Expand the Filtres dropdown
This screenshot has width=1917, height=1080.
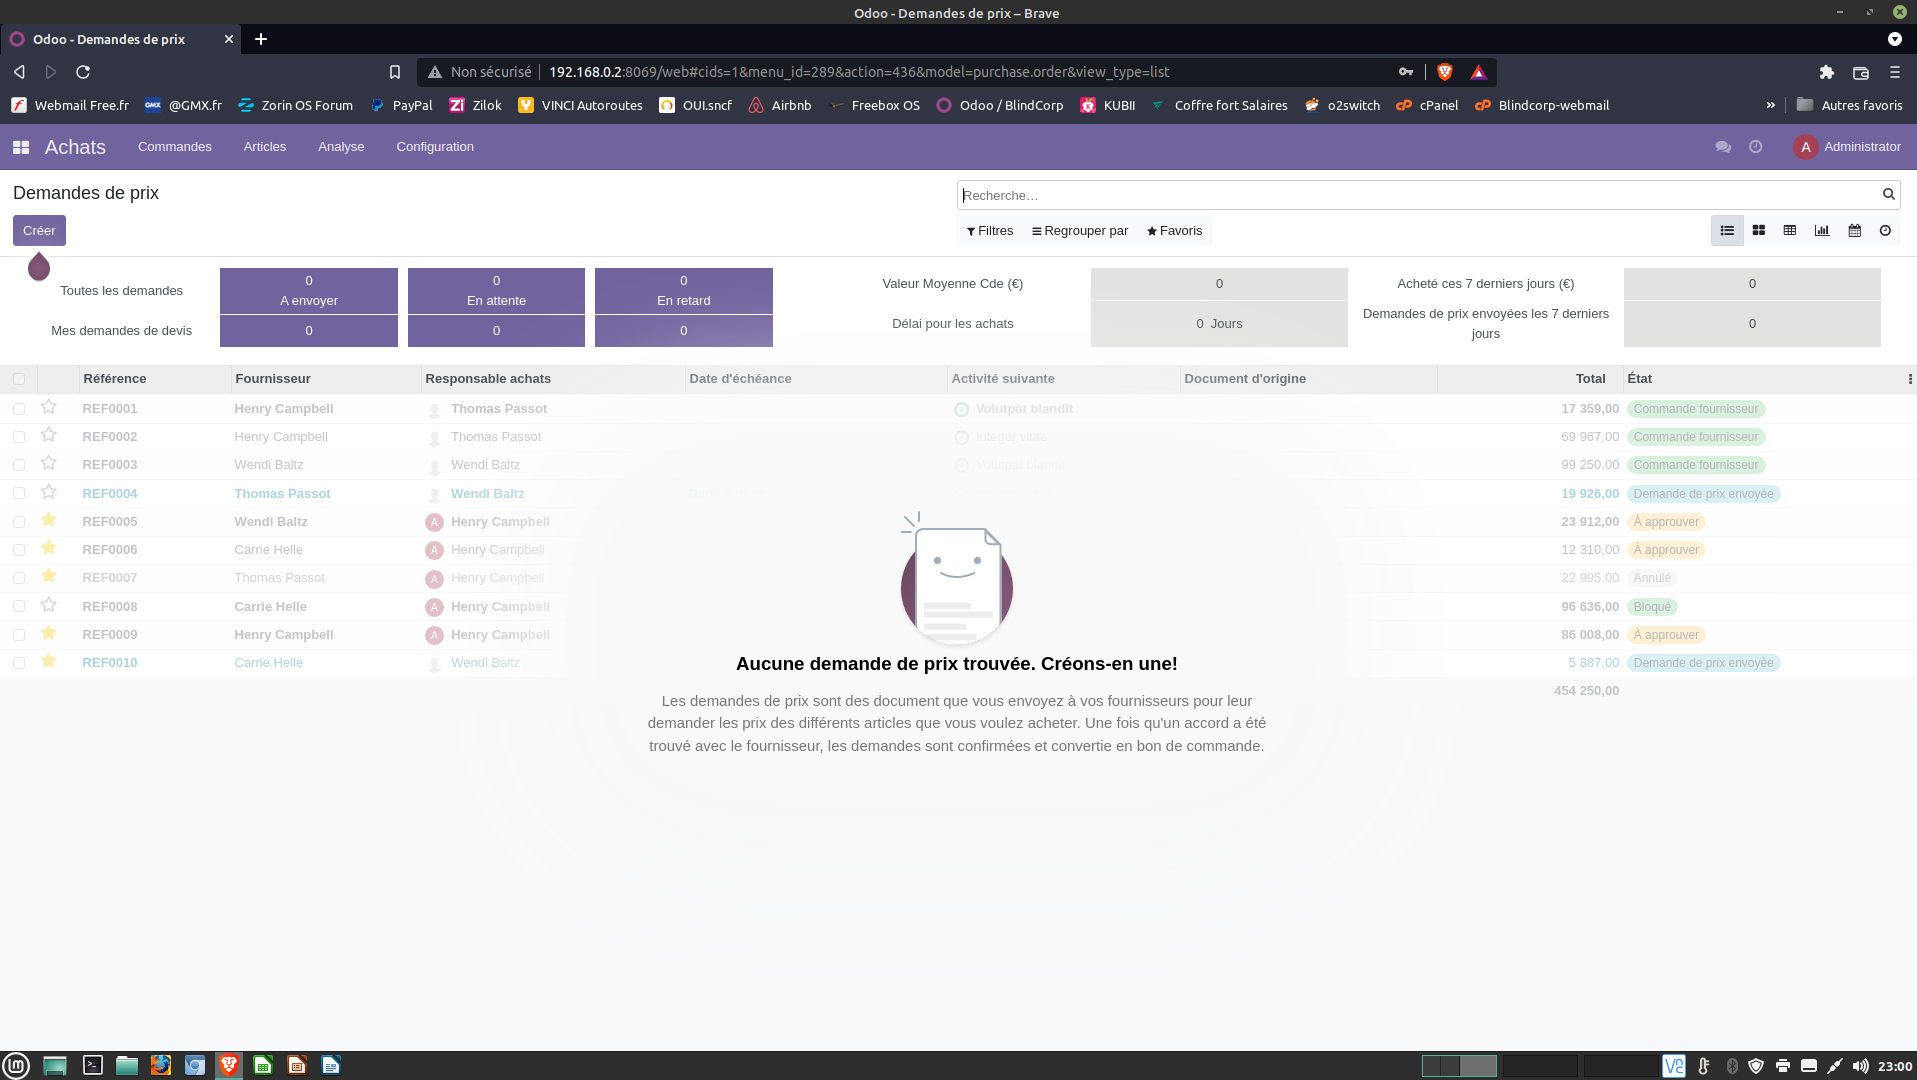pyautogui.click(x=989, y=231)
